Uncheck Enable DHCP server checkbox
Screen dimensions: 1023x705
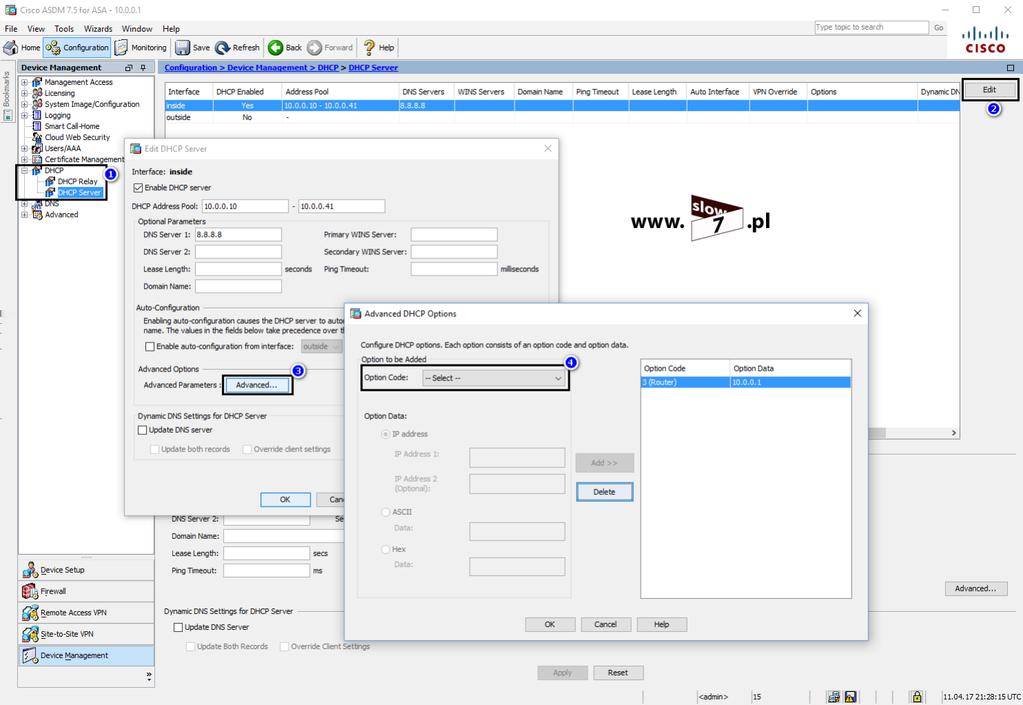tap(138, 188)
